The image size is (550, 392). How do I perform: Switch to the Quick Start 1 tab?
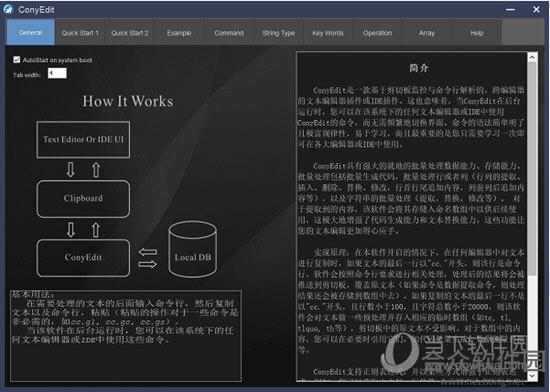[80, 33]
